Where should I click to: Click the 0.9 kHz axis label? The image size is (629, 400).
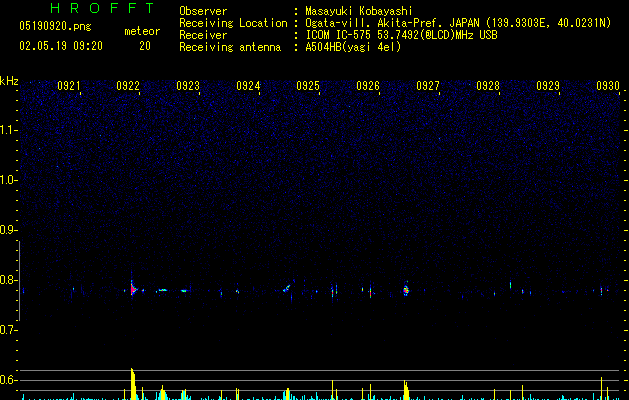pyautogui.click(x=8, y=230)
